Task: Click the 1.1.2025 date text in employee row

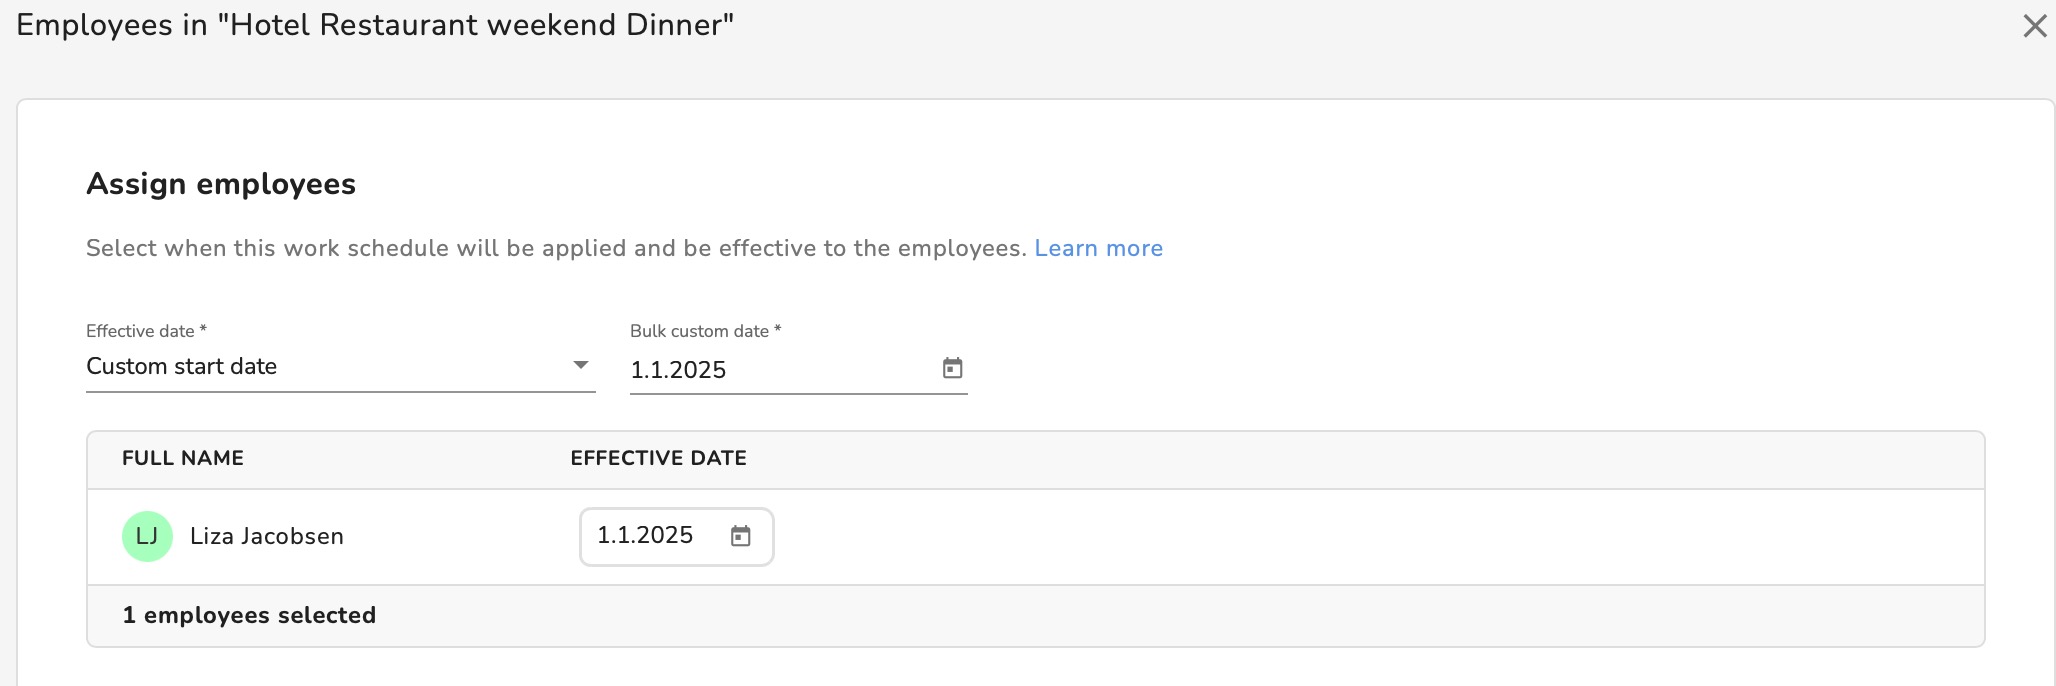Action: point(645,535)
